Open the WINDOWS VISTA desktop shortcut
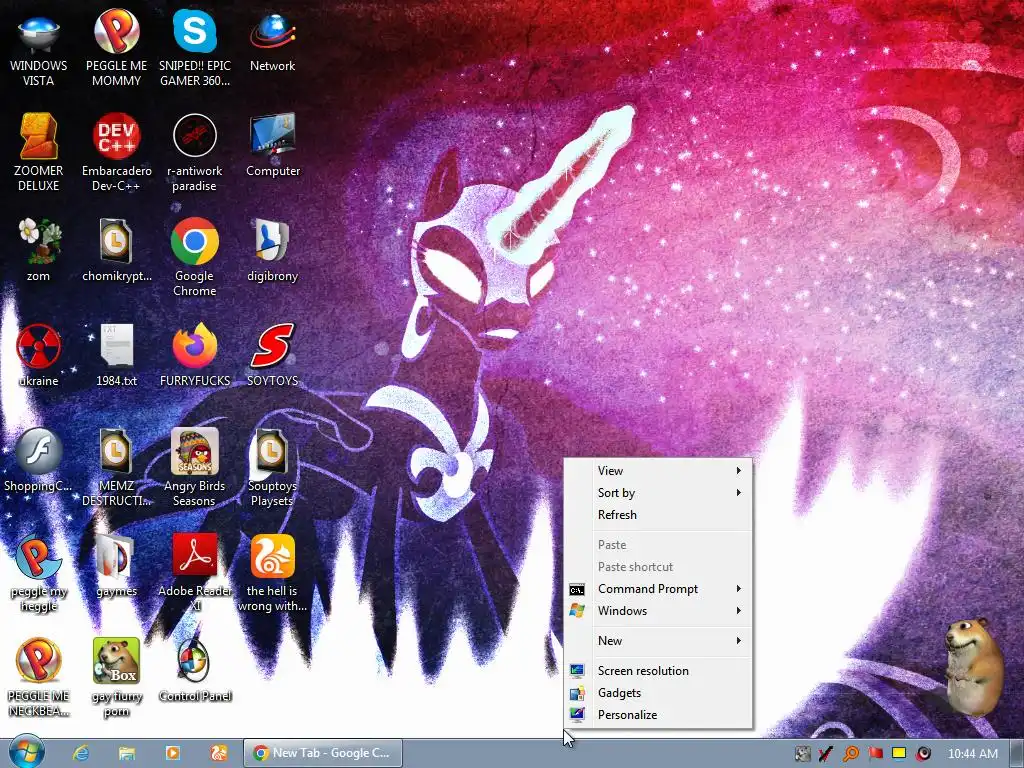 (39, 49)
